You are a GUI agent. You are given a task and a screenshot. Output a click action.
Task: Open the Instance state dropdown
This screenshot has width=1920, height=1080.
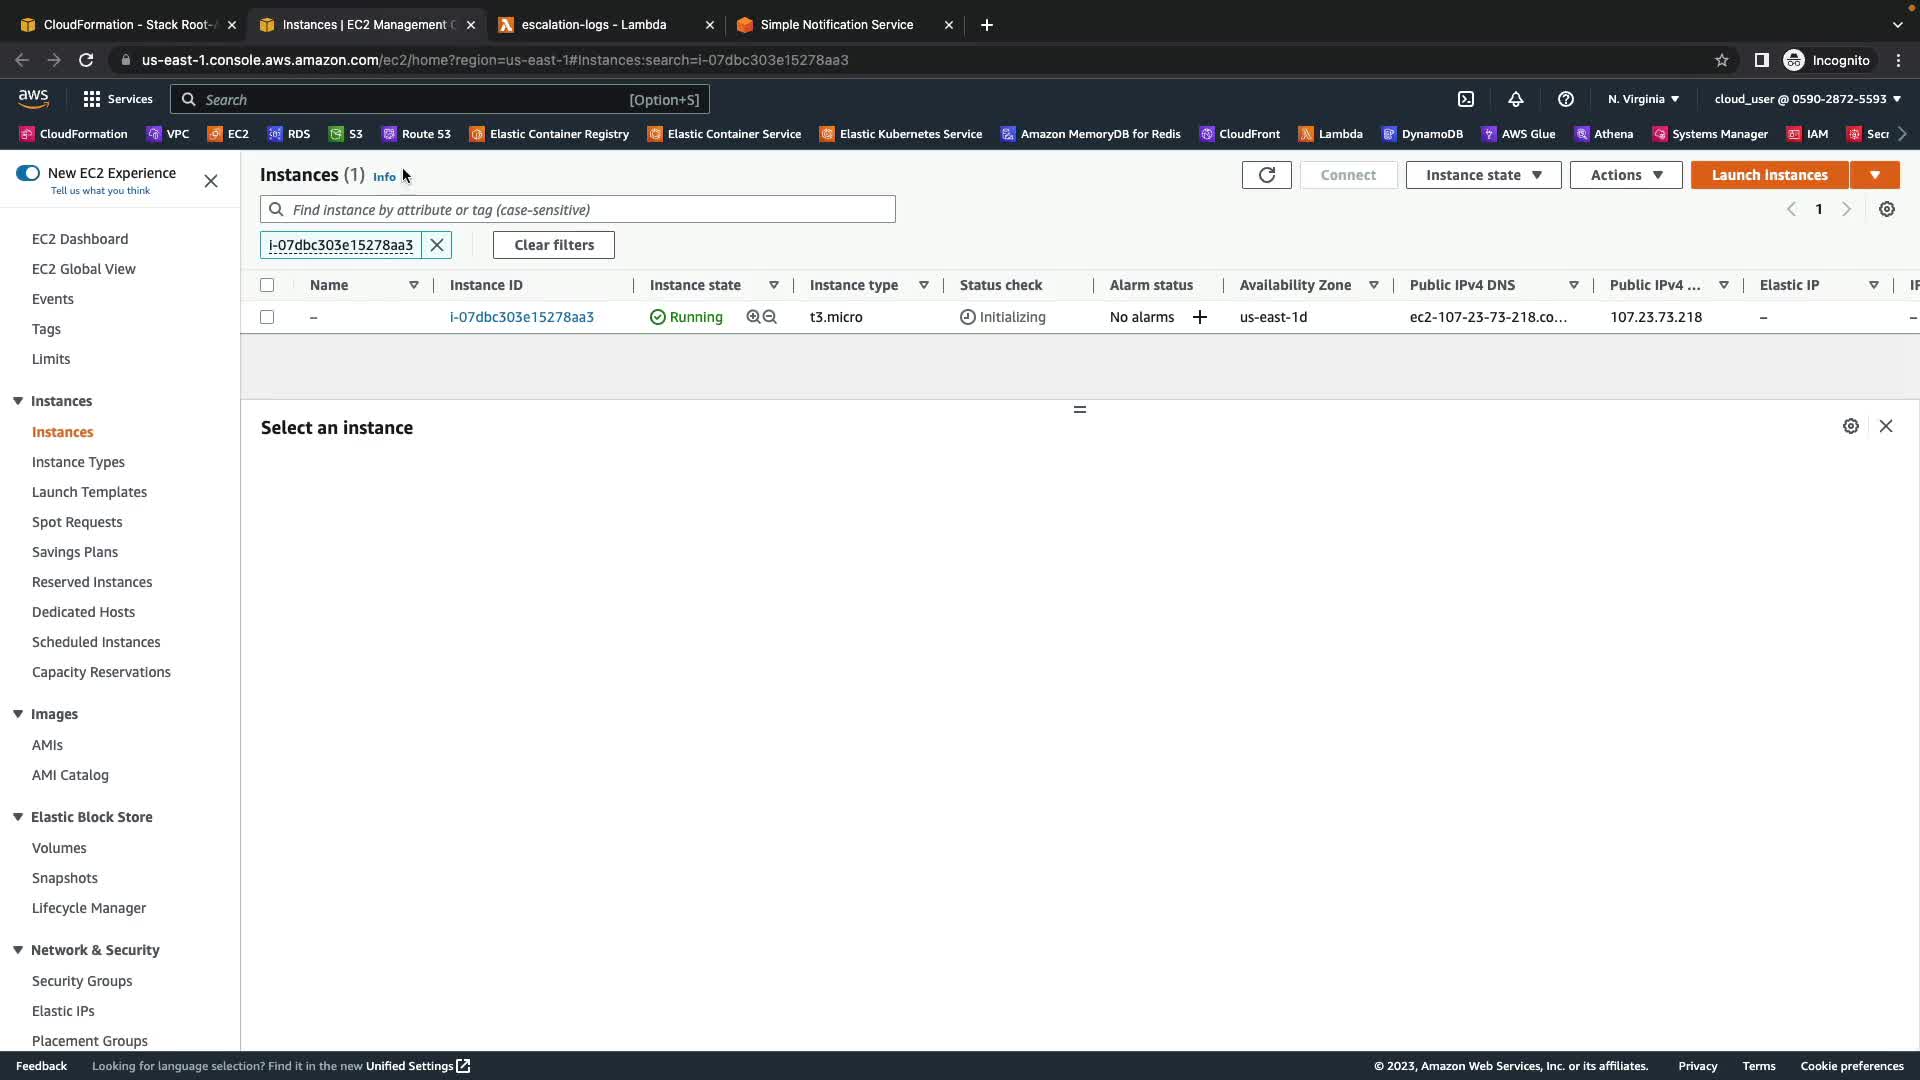[1483, 175]
